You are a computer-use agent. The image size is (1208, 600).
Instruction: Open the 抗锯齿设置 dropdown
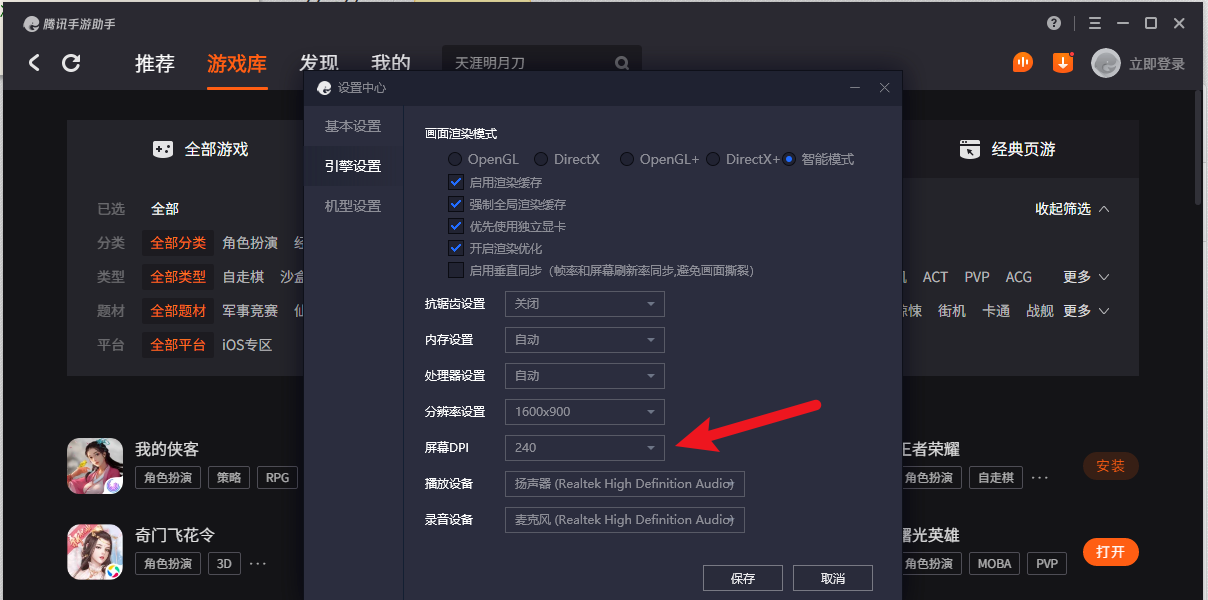(x=585, y=304)
